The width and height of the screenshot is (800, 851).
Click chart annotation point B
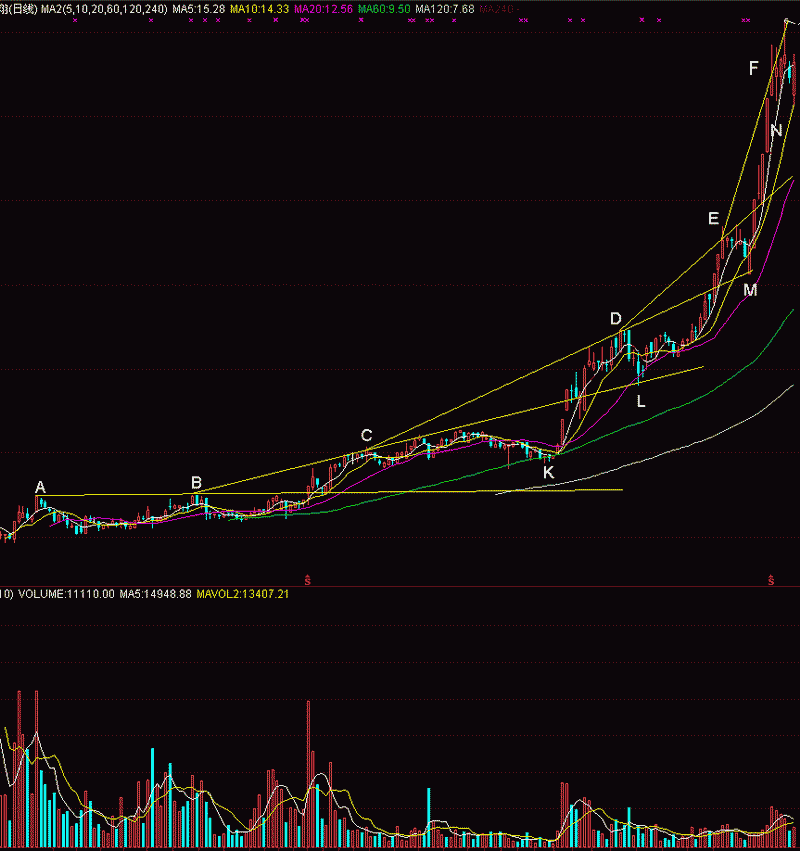(196, 482)
